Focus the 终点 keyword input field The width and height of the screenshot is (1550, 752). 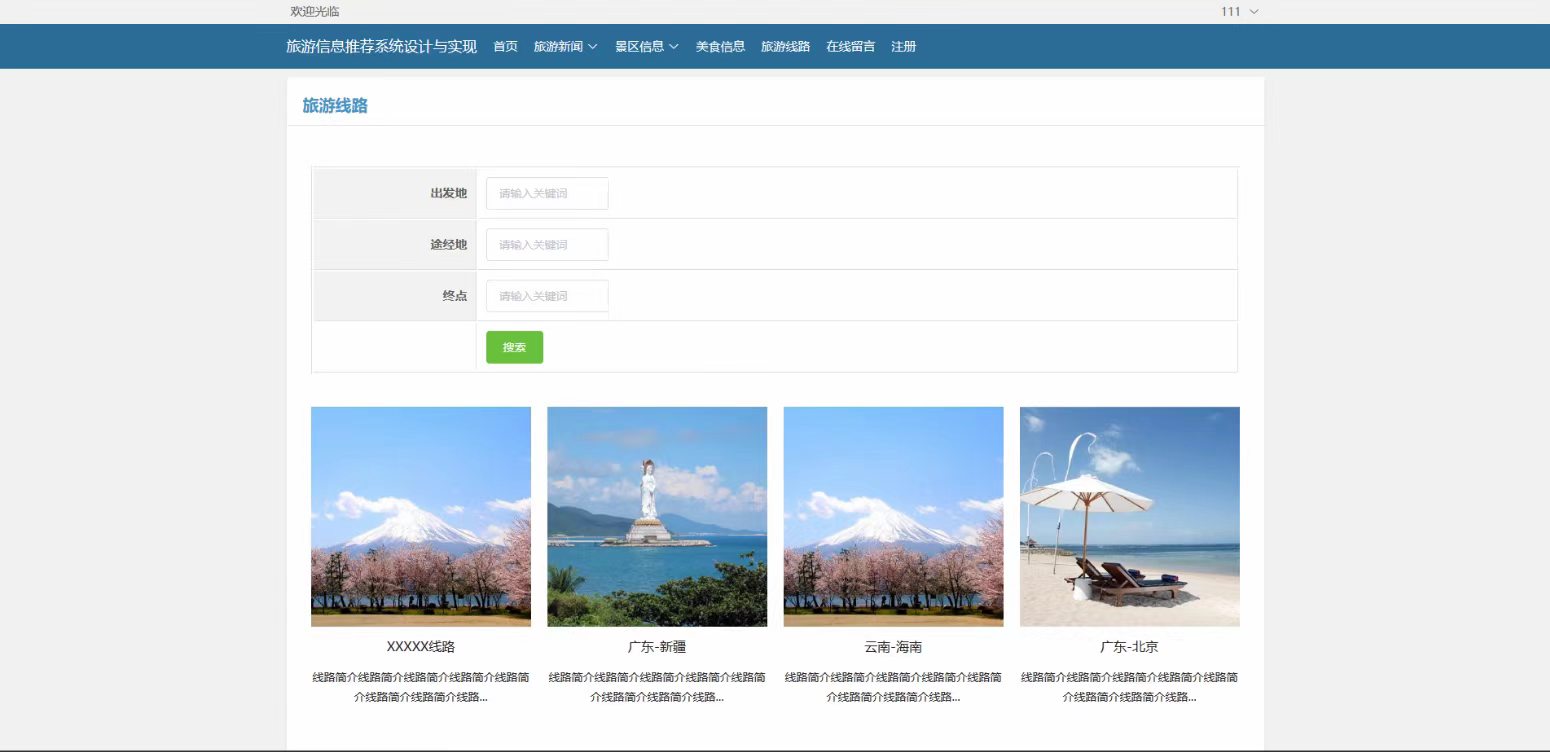coord(547,296)
